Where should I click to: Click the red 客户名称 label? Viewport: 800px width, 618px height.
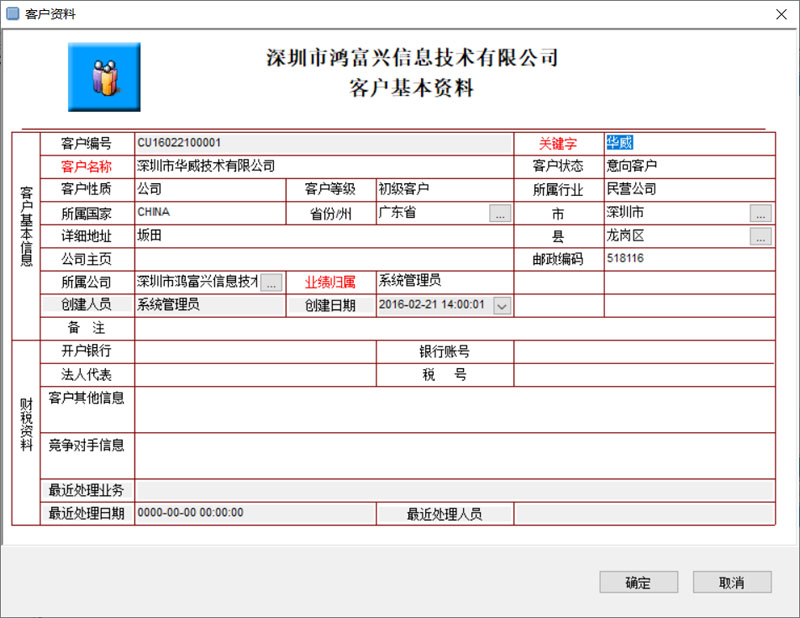[x=86, y=166]
